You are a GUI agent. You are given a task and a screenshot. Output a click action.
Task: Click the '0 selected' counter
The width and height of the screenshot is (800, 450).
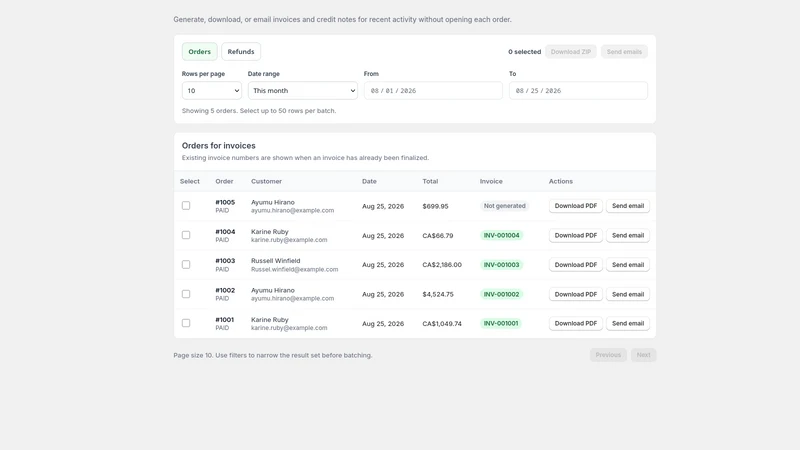(x=524, y=52)
